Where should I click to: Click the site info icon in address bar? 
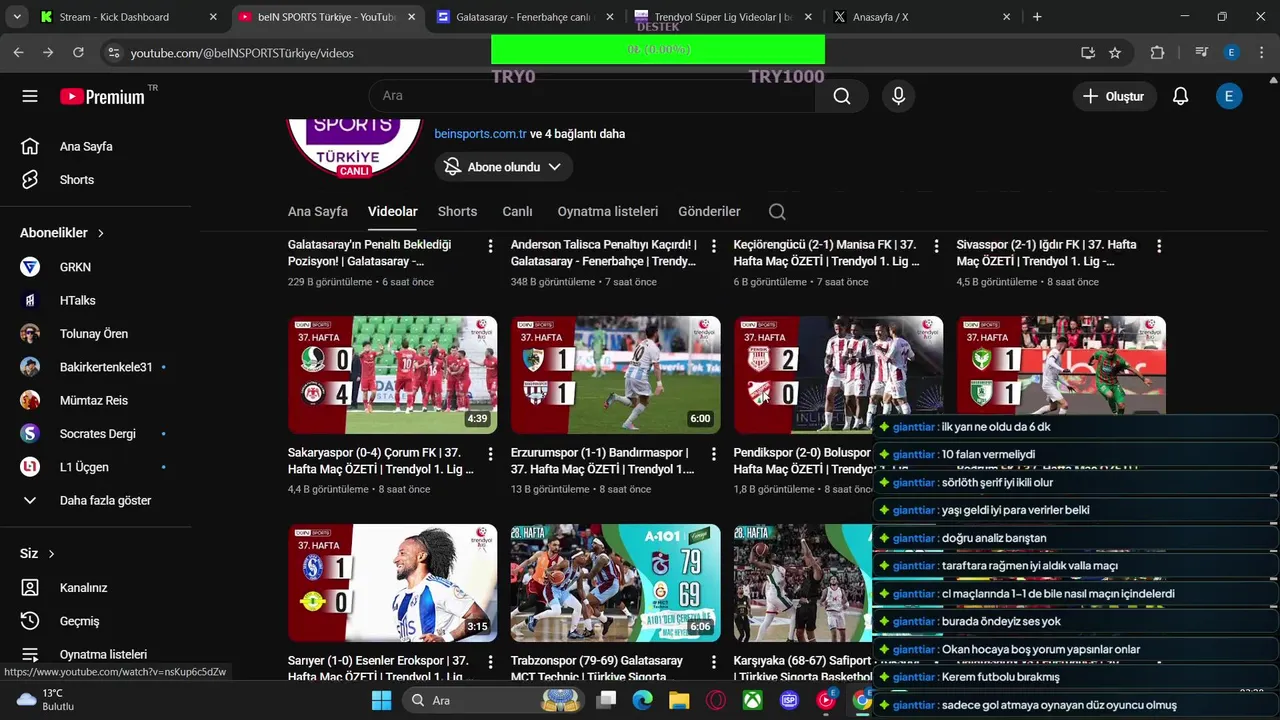coord(113,53)
